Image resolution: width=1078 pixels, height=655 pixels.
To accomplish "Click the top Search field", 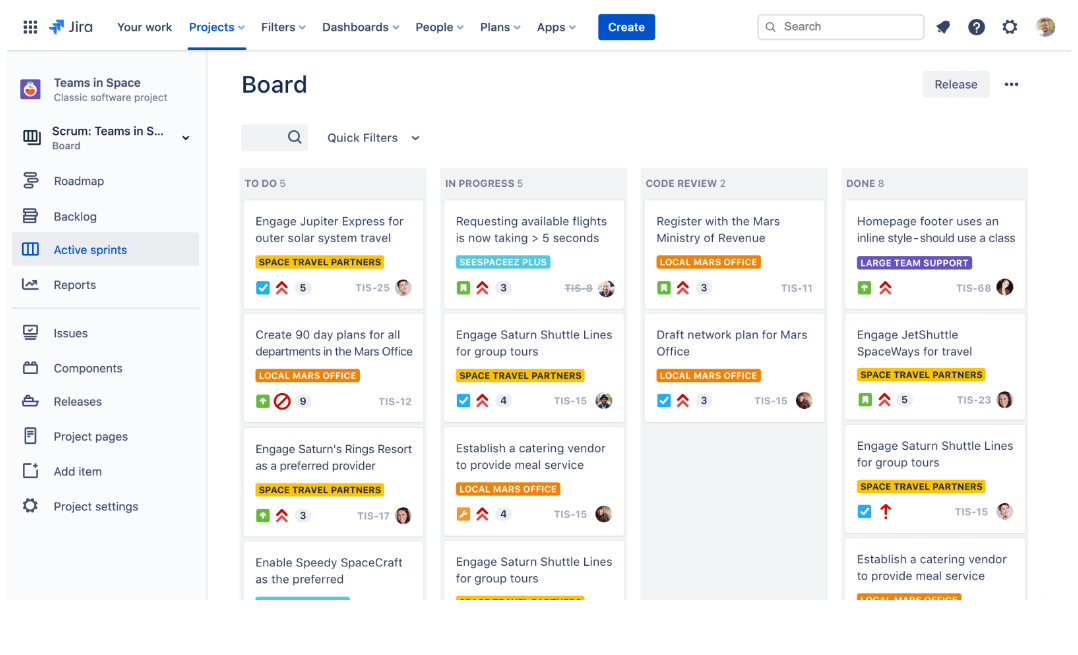I will [x=840, y=27].
